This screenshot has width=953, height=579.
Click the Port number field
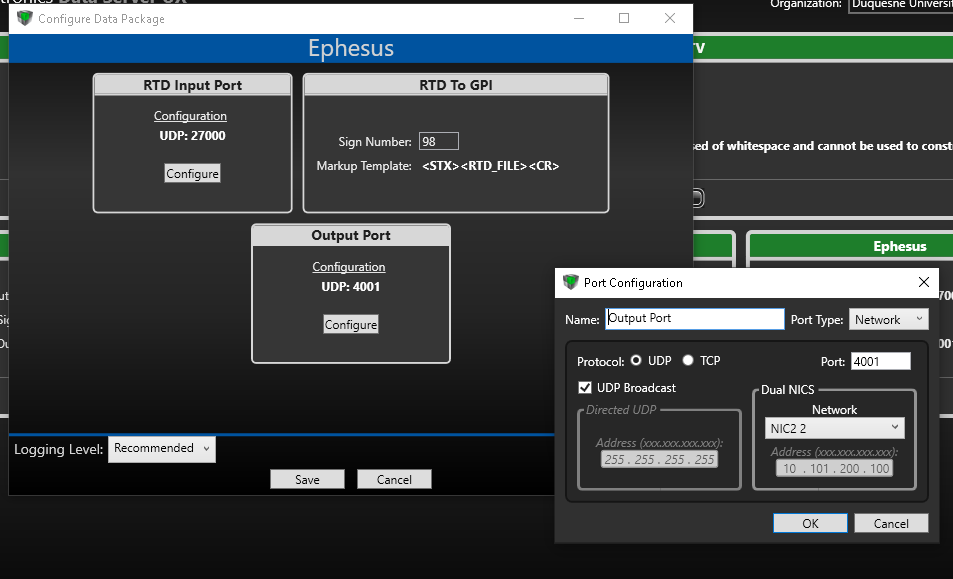[x=880, y=361]
